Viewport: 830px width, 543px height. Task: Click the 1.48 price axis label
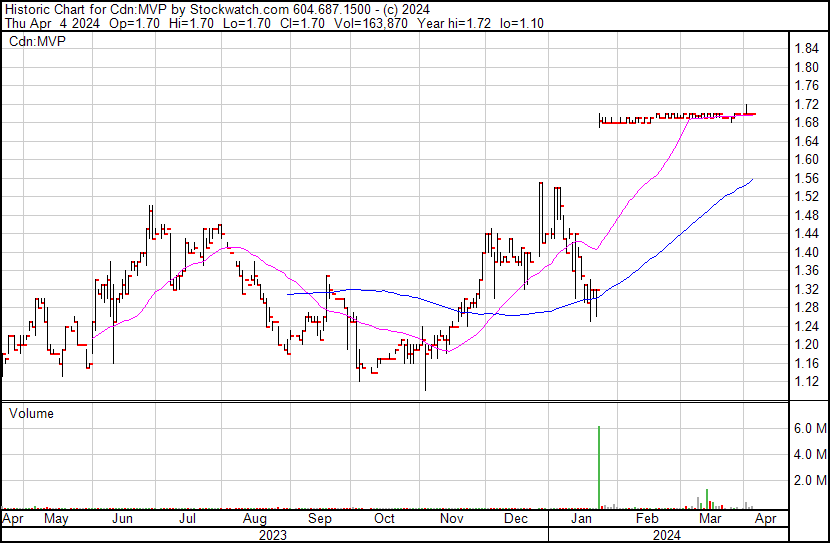click(x=806, y=215)
